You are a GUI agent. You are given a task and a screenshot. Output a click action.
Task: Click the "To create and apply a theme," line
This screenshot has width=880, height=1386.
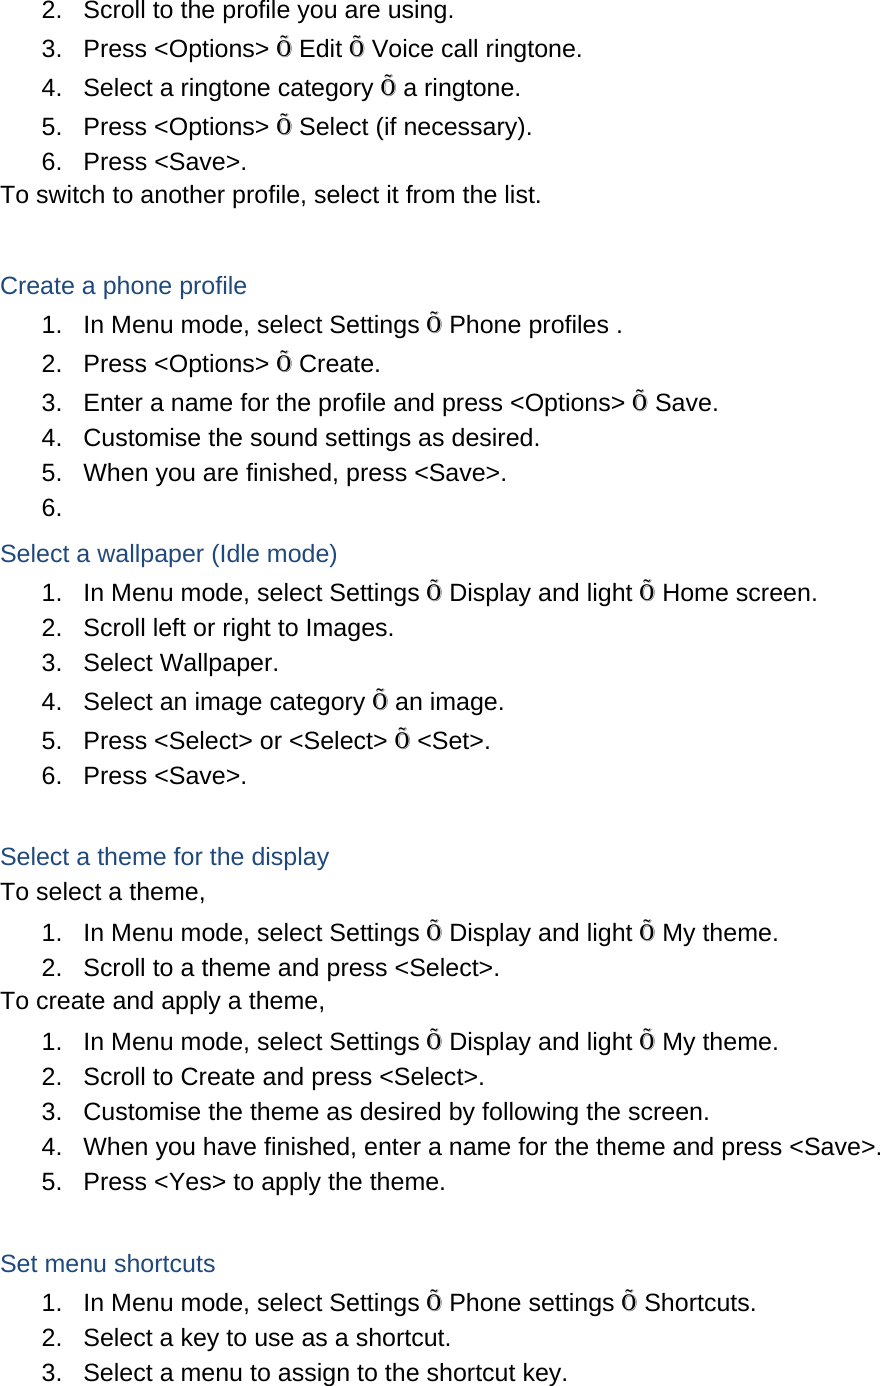[162, 1001]
